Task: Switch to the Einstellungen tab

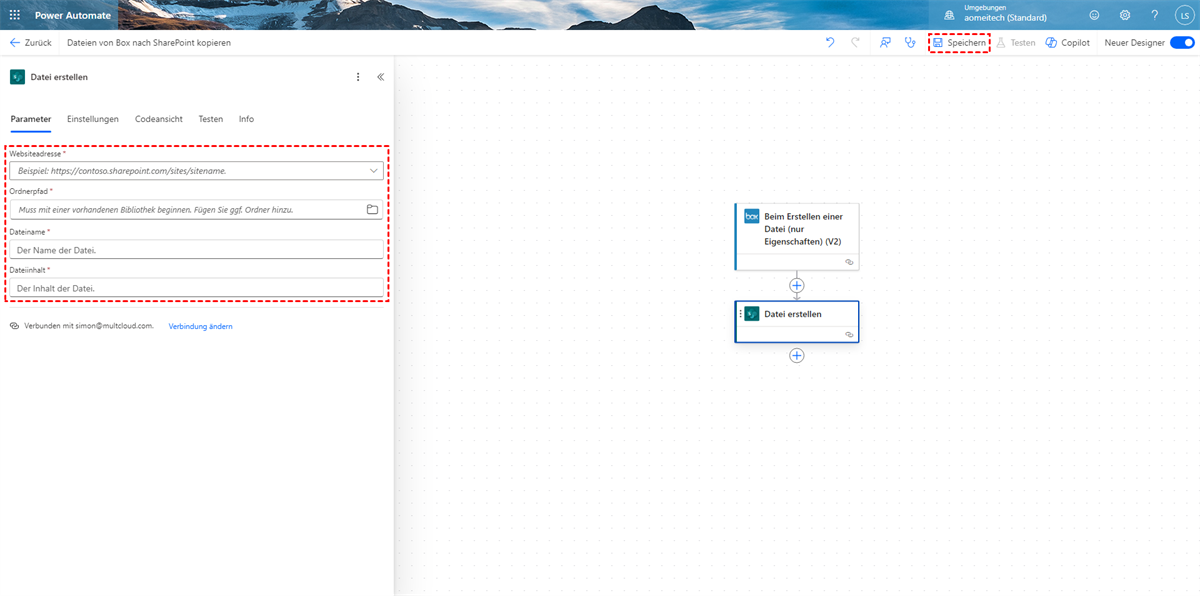Action: click(x=93, y=119)
